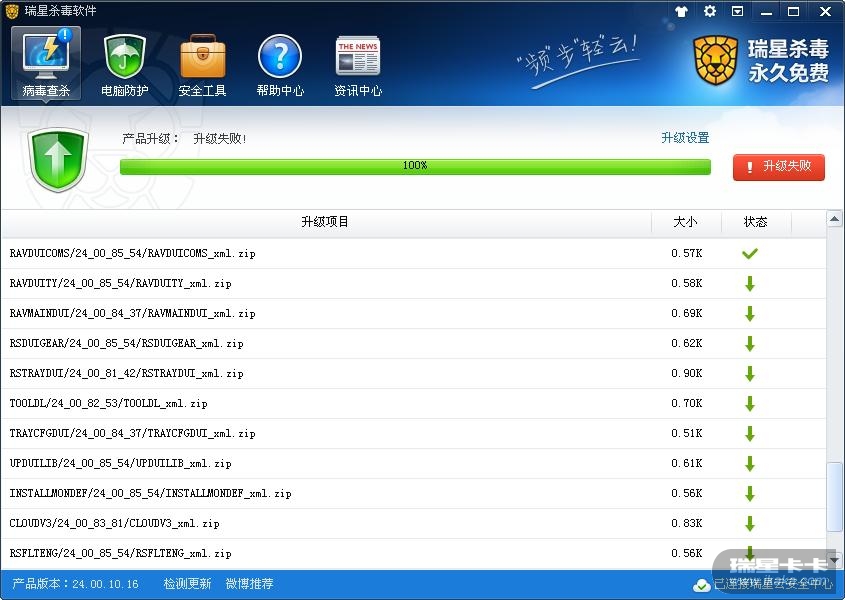
Task: Open the 资讯中心 news section
Action: tap(358, 65)
